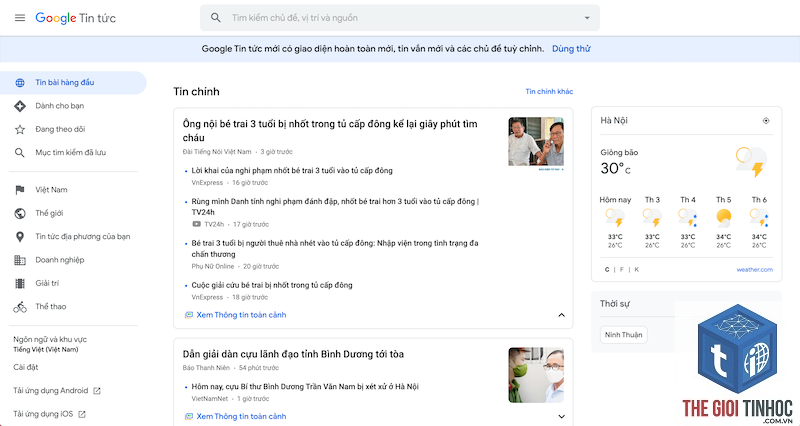
Task: Open VietNamNet article about Trần Văn Nam
Action: tap(305, 387)
